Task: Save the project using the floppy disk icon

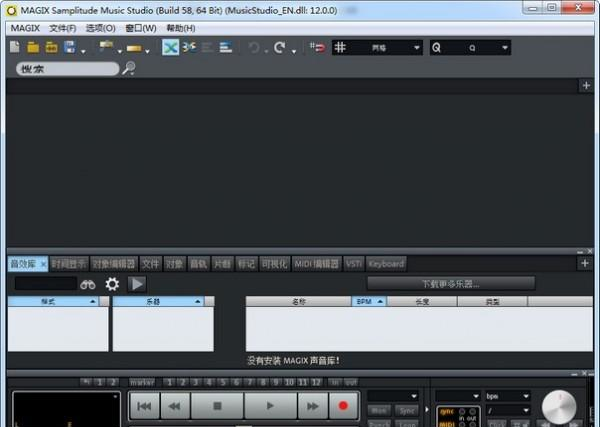Action: pyautogui.click(x=70, y=47)
